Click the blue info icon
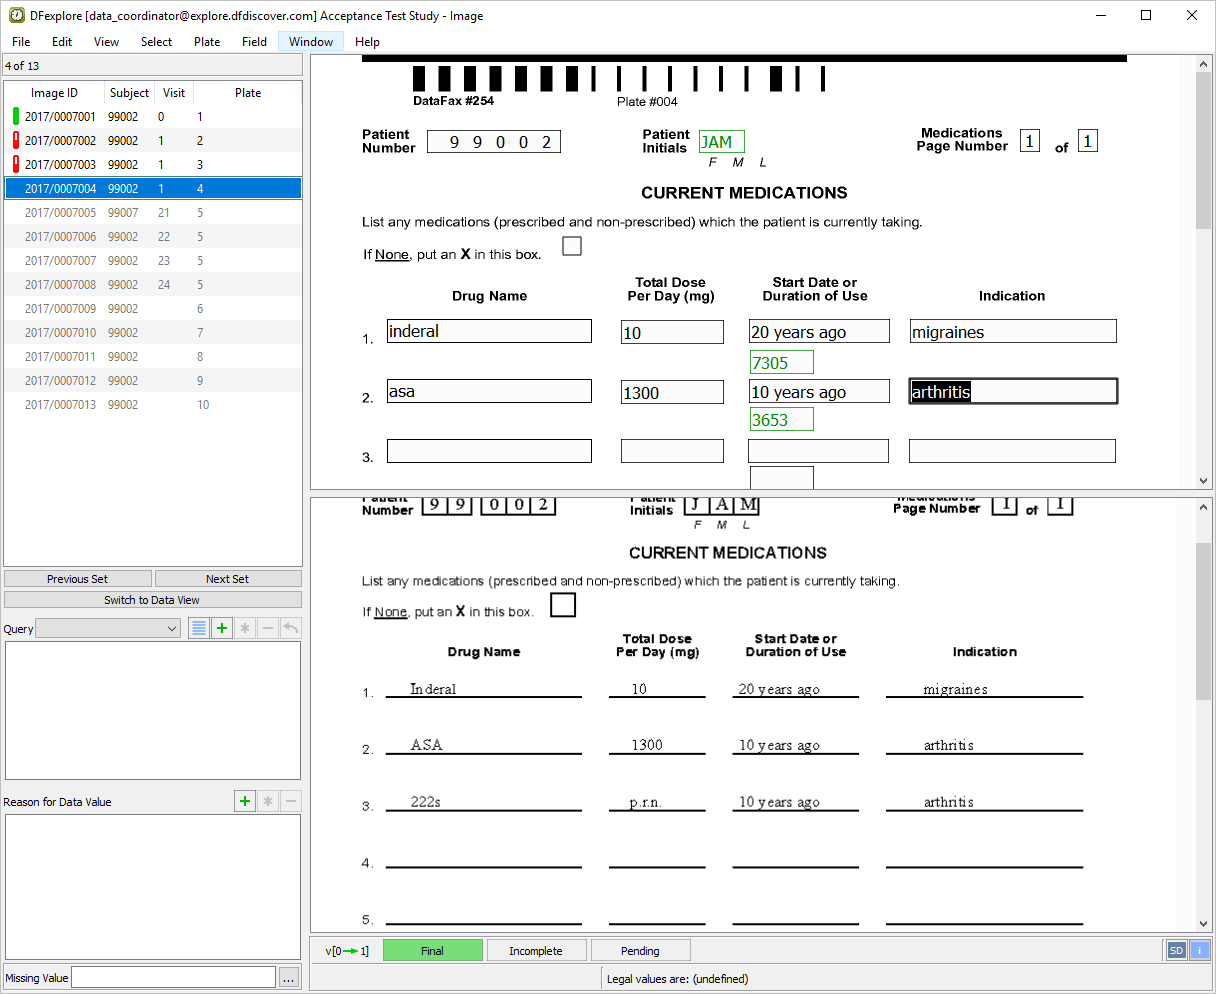The width and height of the screenshot is (1216, 994). (x=1199, y=950)
